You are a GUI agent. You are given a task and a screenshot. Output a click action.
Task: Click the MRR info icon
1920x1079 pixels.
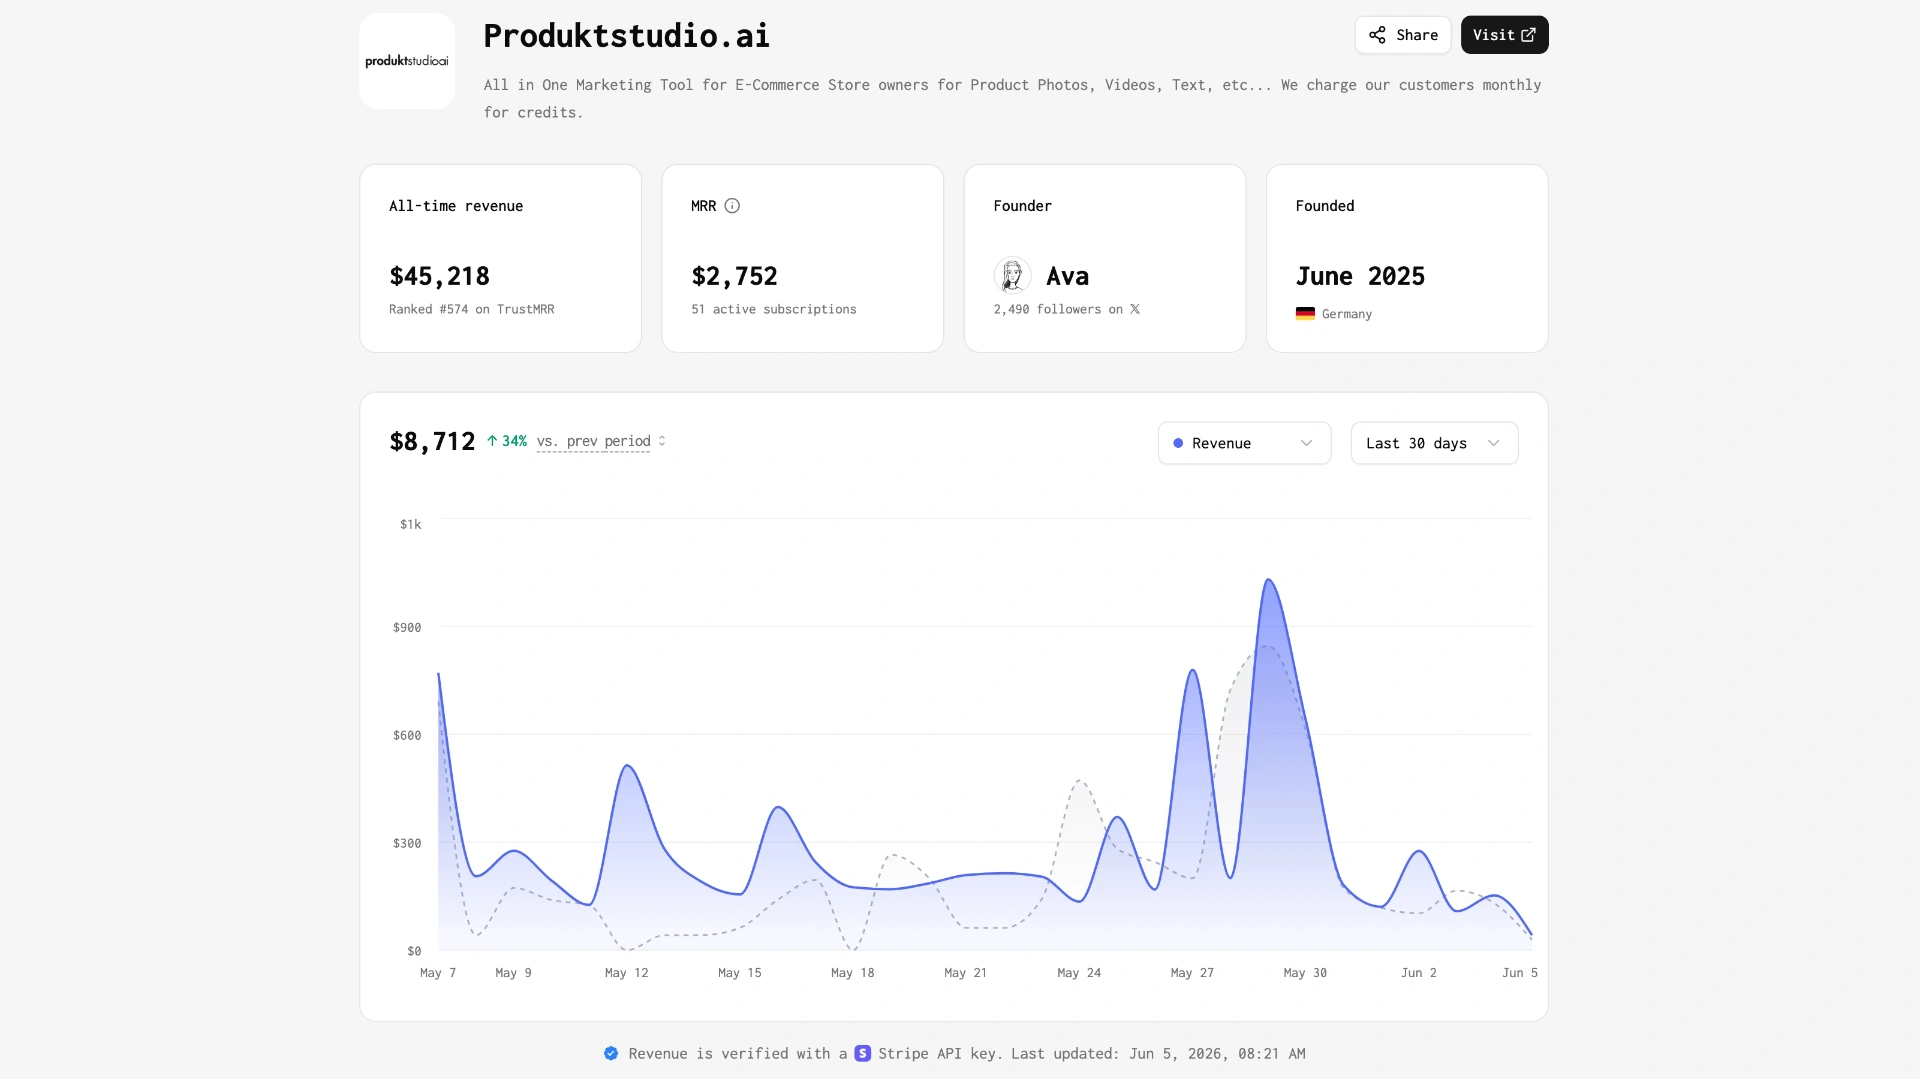click(x=732, y=206)
